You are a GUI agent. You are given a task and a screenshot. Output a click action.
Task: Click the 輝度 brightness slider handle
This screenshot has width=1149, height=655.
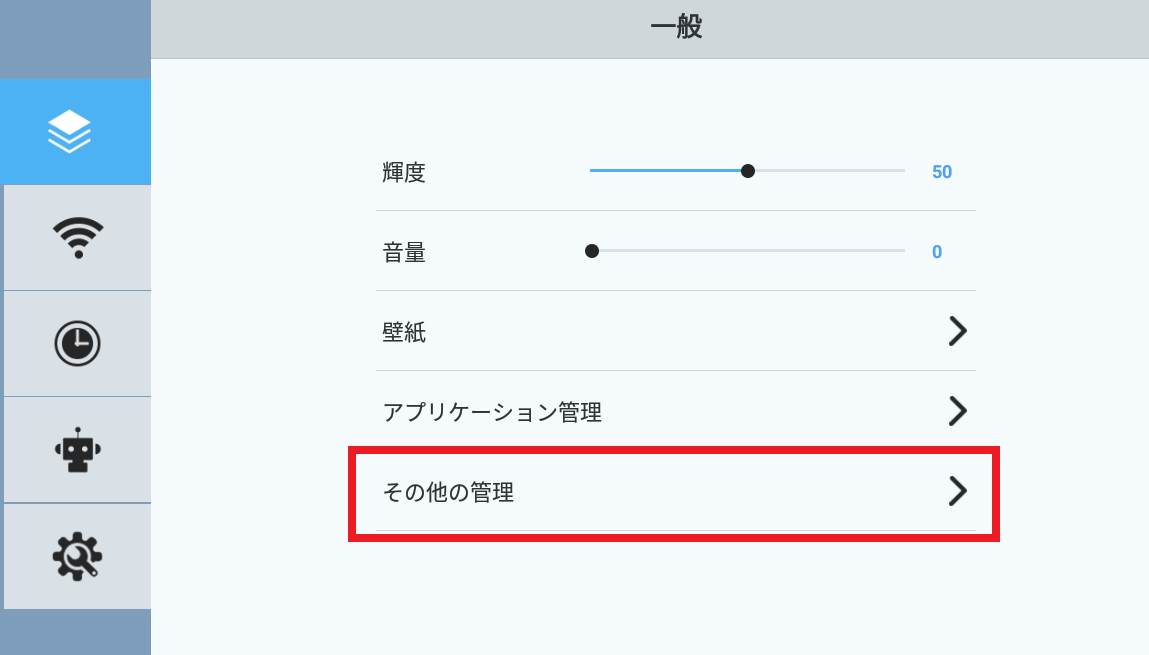(747, 171)
